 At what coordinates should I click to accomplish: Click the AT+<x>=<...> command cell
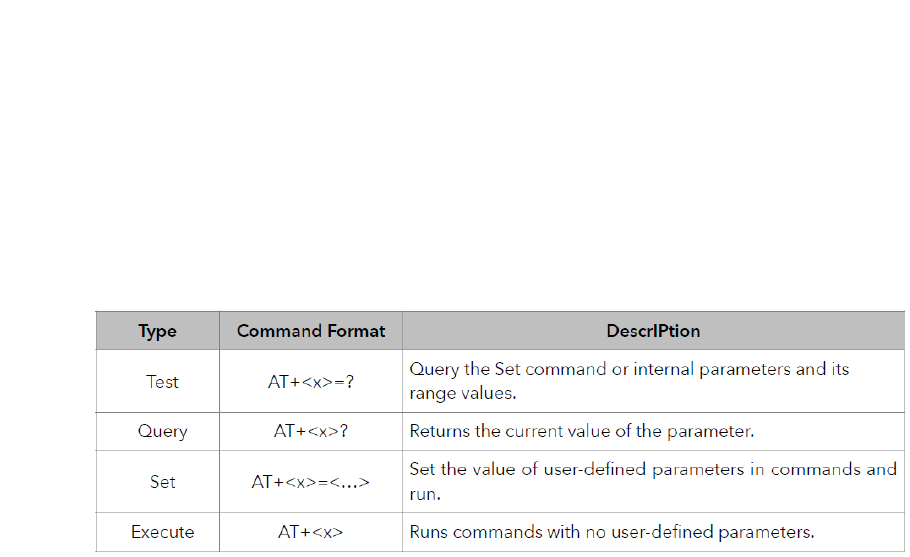click(x=310, y=482)
